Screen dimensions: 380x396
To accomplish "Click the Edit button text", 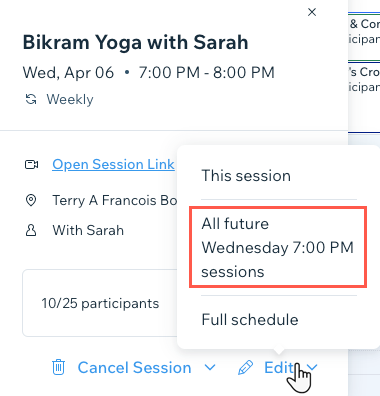I will tap(279, 368).
